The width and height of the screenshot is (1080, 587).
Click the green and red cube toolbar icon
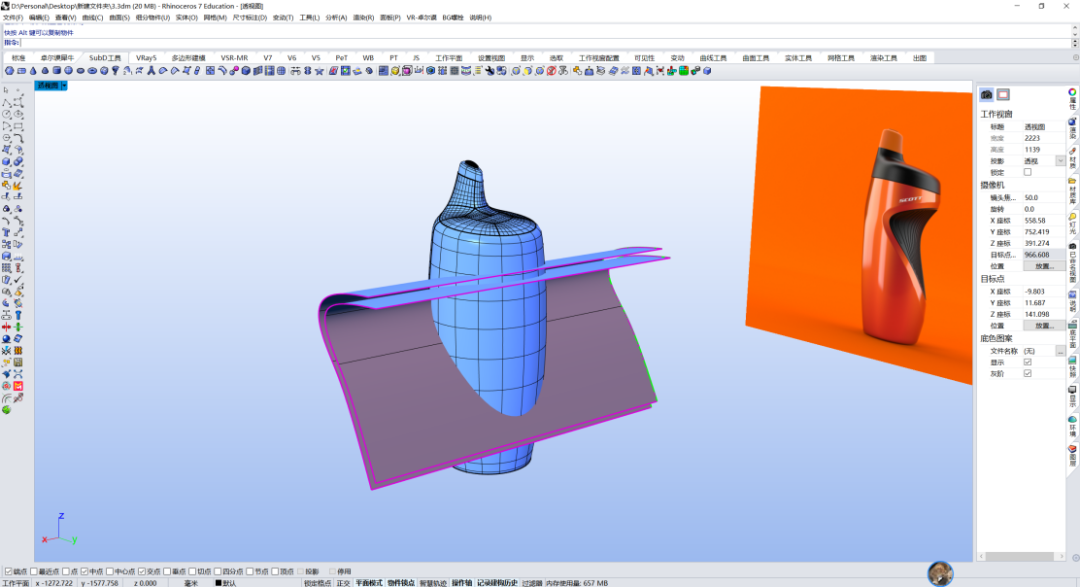click(x=684, y=71)
